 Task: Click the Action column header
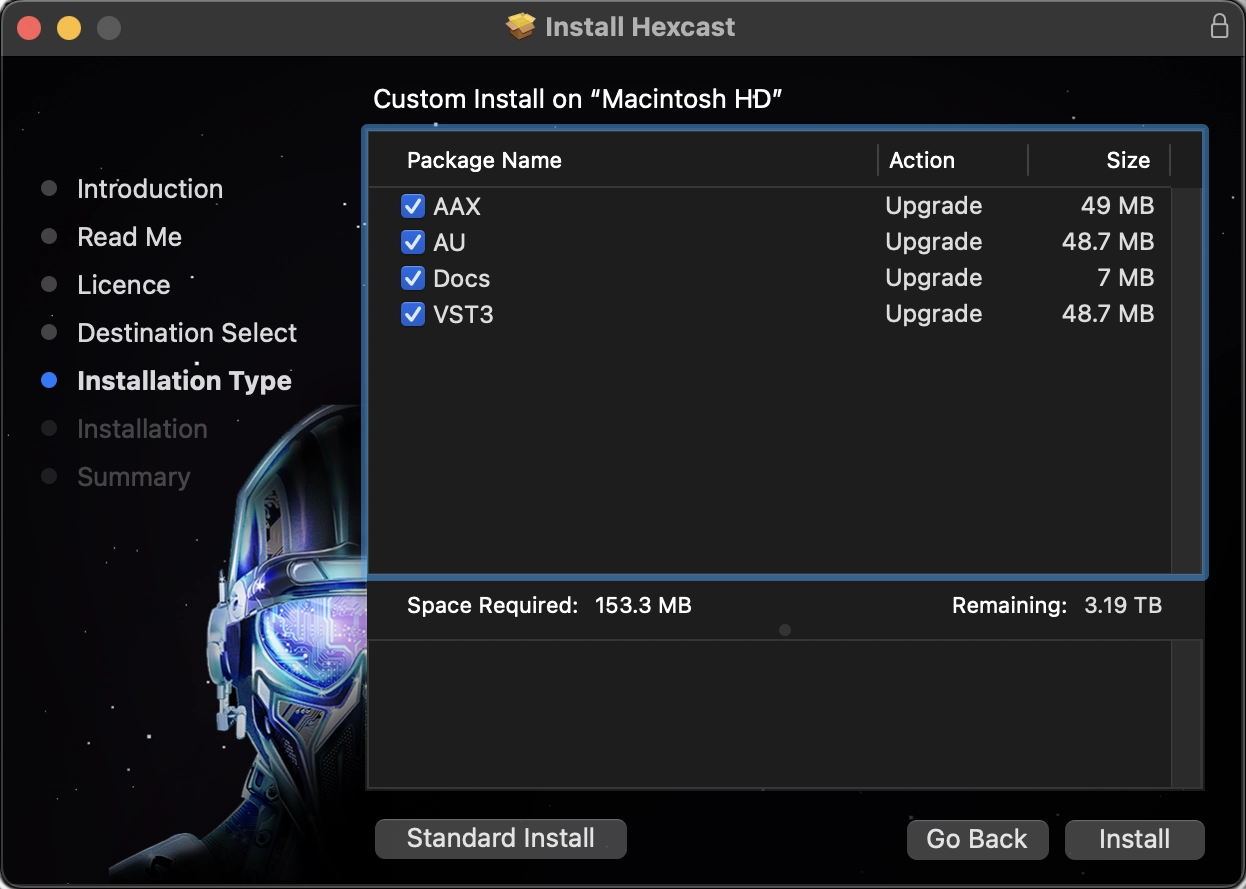pyautogui.click(x=922, y=160)
